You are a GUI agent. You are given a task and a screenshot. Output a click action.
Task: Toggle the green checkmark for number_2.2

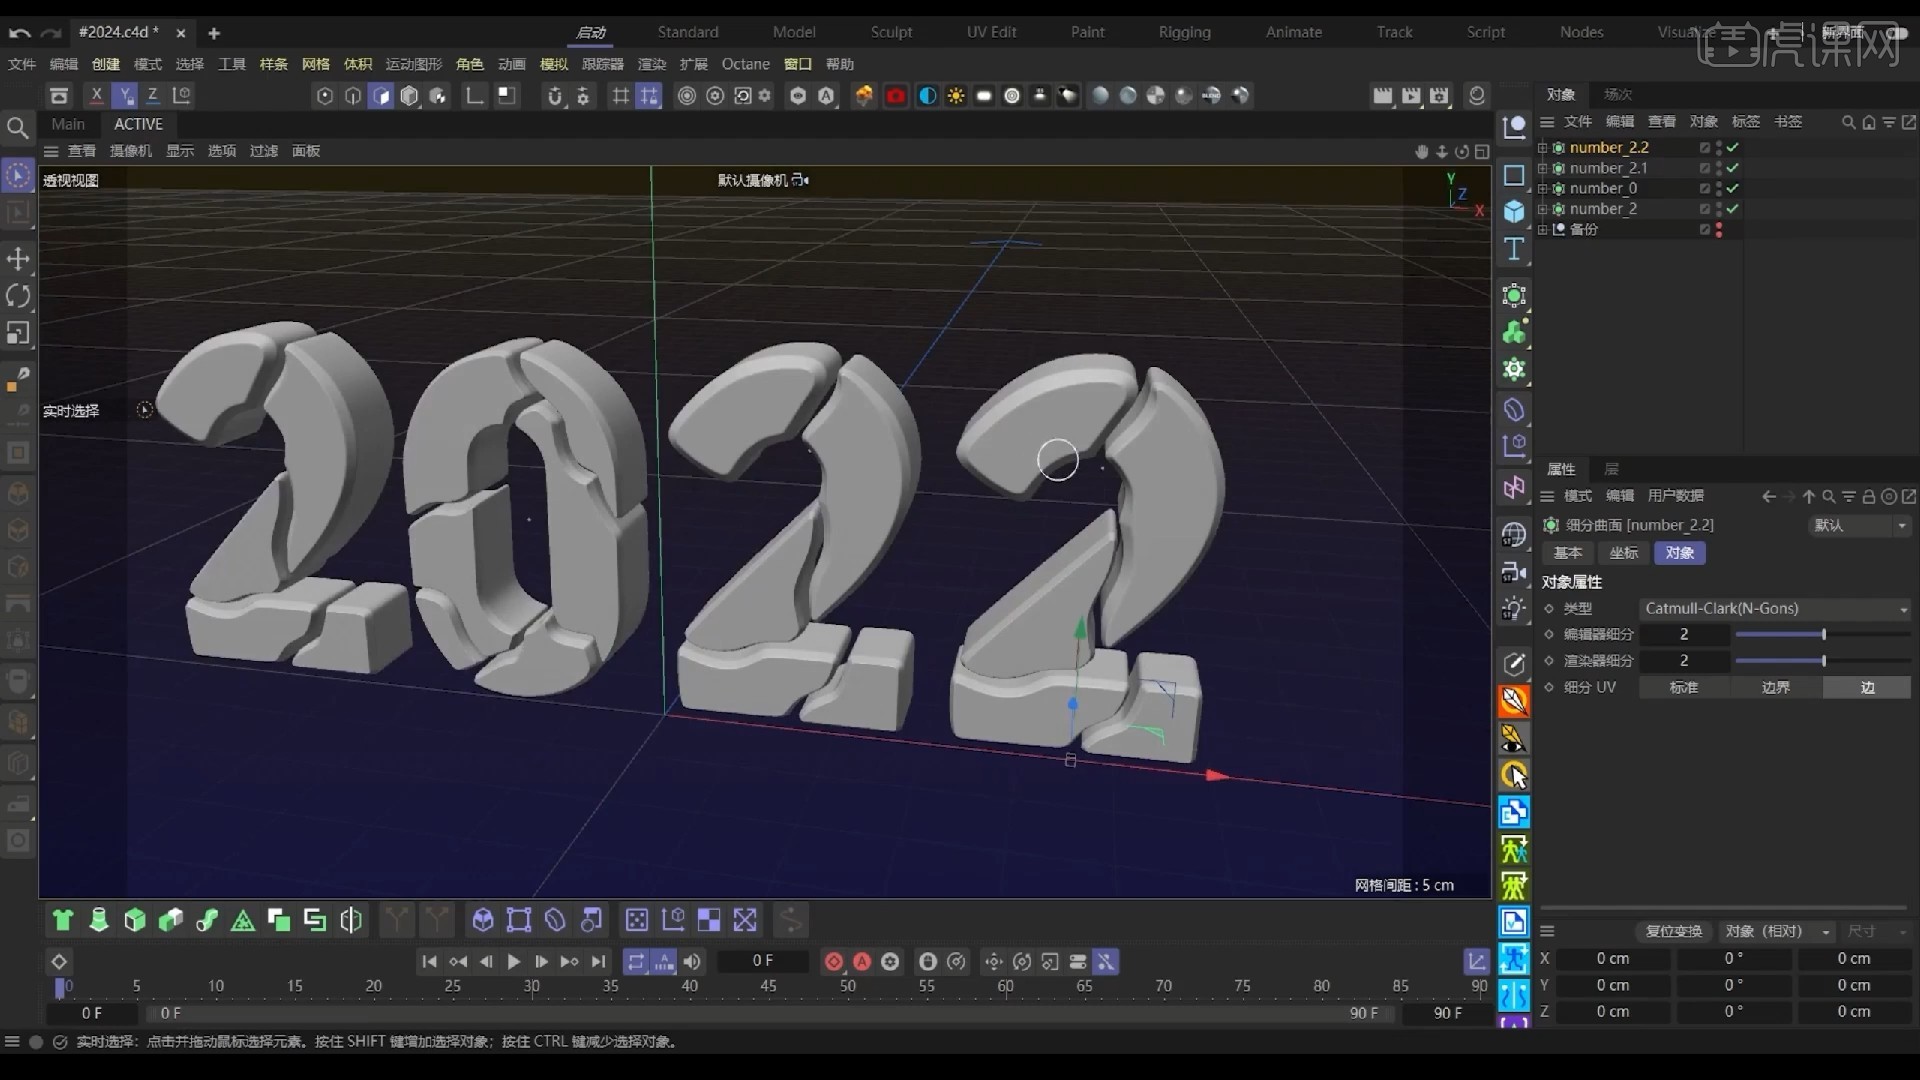point(1733,147)
